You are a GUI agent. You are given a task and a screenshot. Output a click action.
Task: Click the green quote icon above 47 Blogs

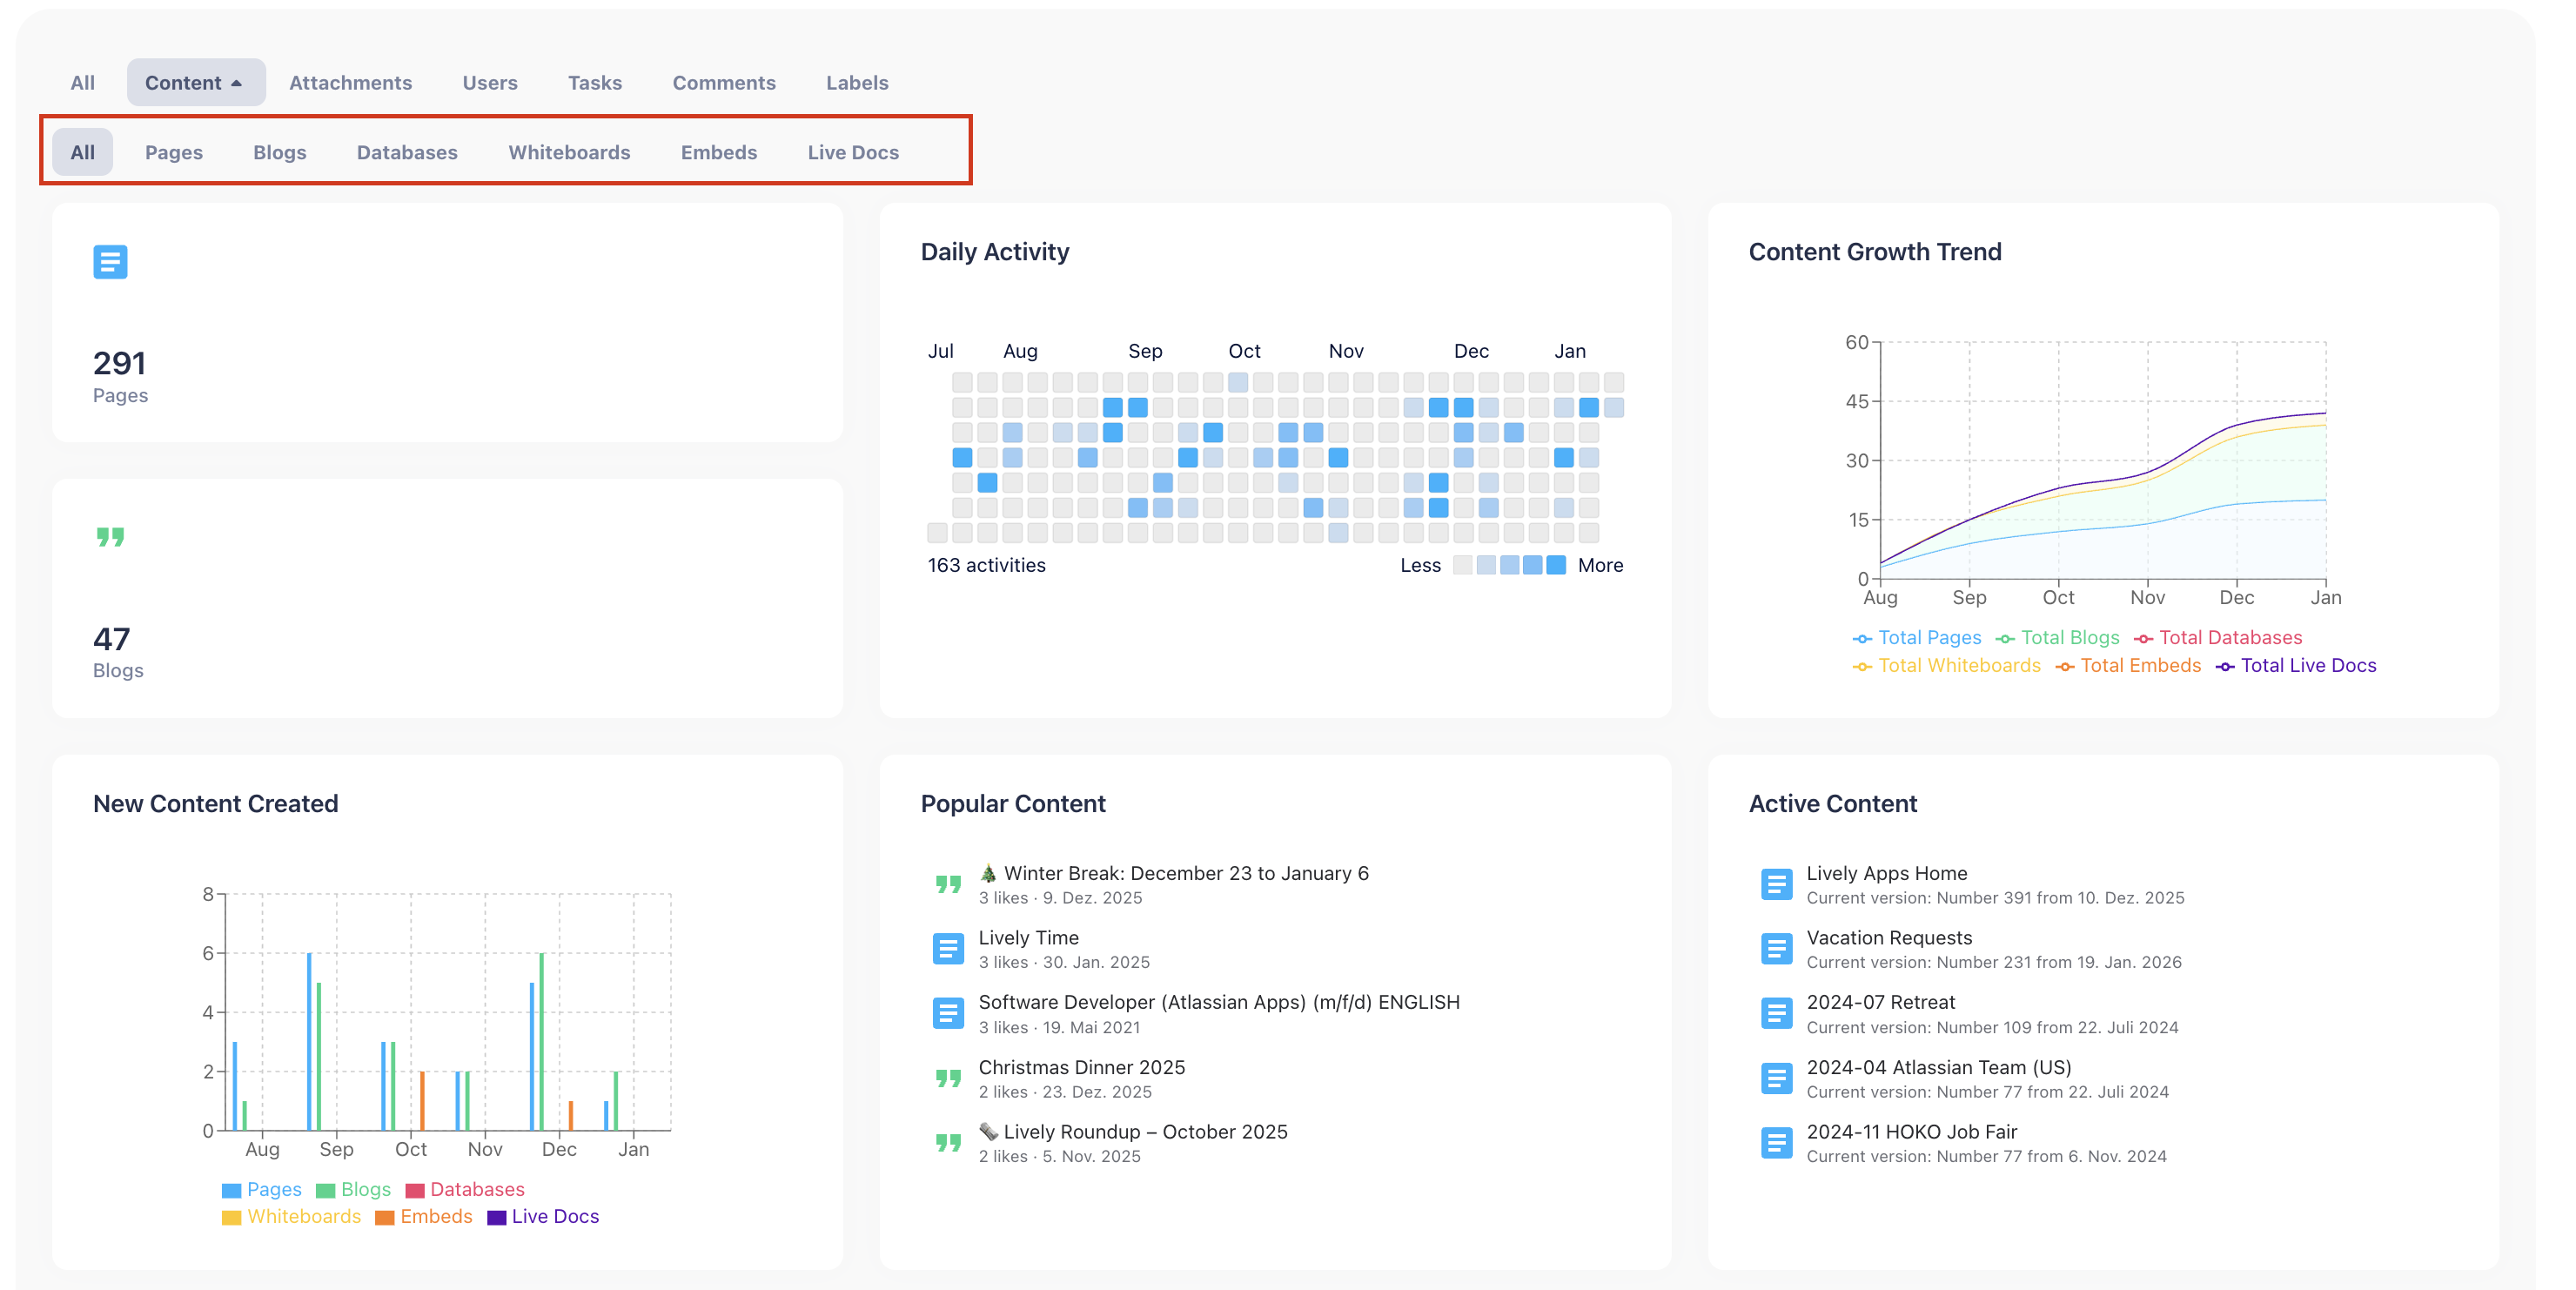pyautogui.click(x=110, y=537)
